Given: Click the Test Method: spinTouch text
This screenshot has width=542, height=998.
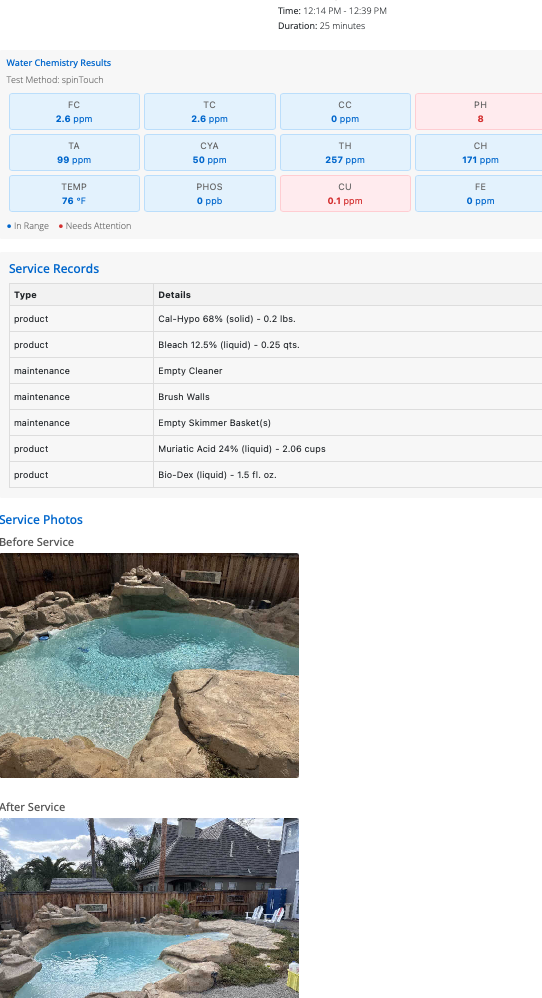Looking at the screenshot, I should pyautogui.click(x=55, y=80).
